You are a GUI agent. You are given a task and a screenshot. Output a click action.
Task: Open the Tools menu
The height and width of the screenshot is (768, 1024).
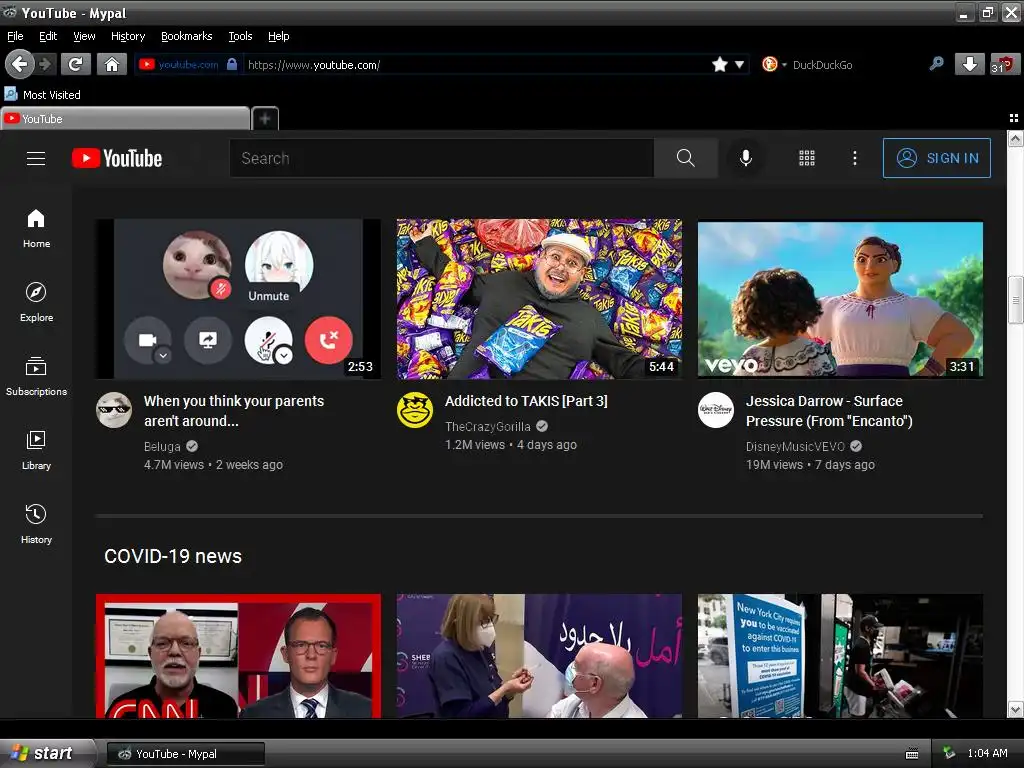[x=240, y=36]
